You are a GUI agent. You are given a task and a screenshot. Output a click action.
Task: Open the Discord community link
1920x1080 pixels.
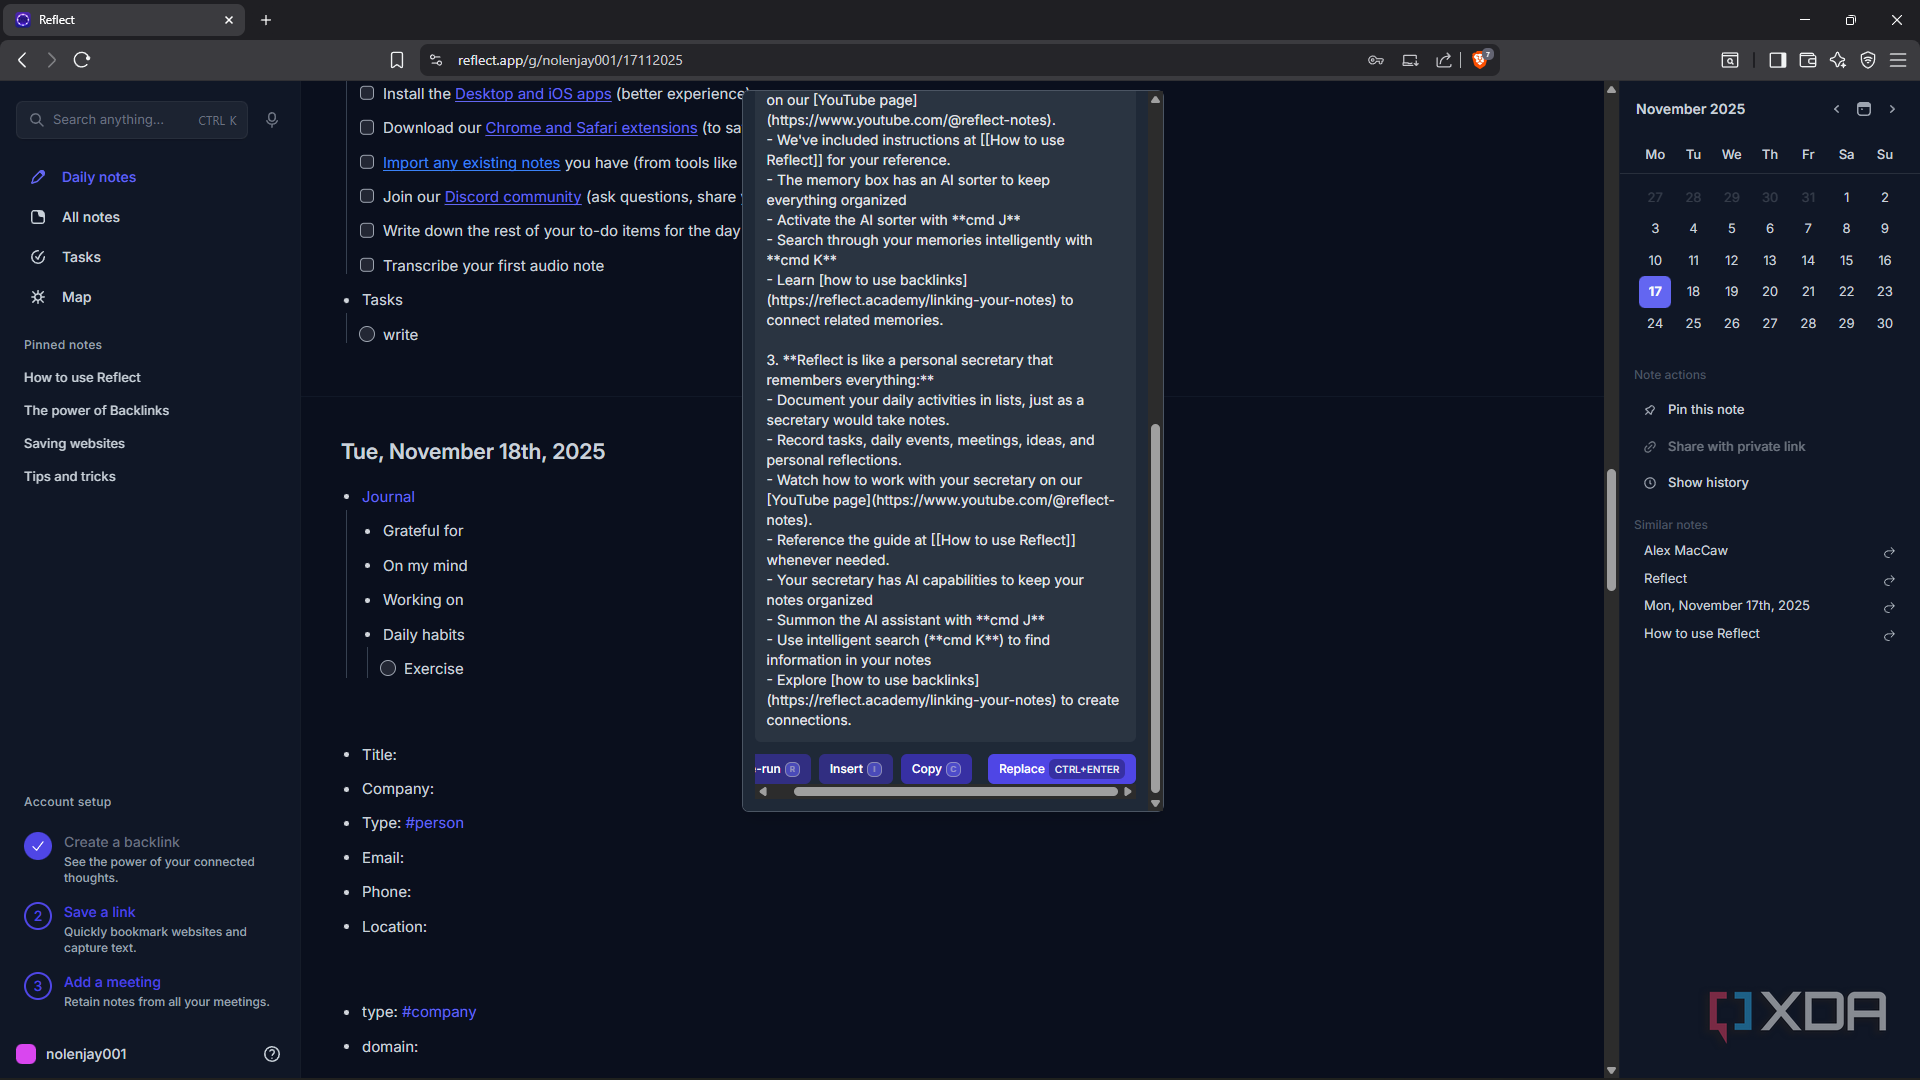(513, 197)
